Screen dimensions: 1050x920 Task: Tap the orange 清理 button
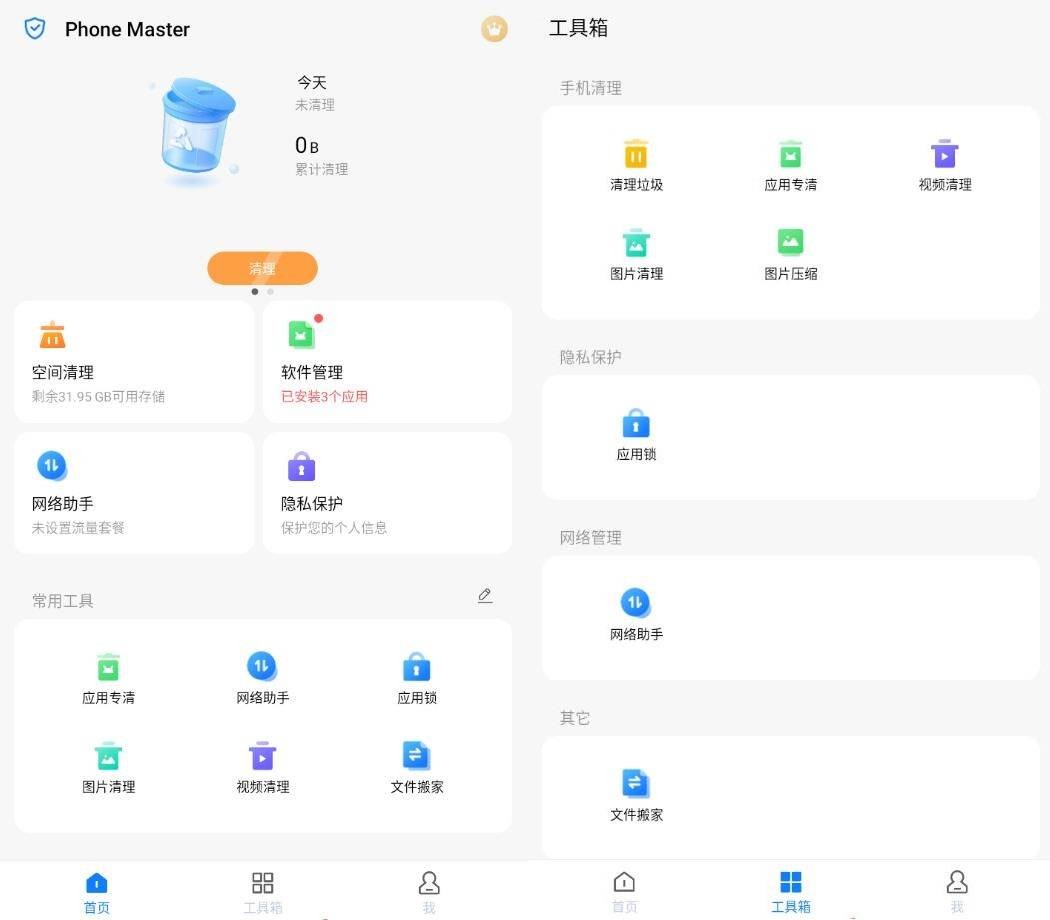tap(262, 268)
